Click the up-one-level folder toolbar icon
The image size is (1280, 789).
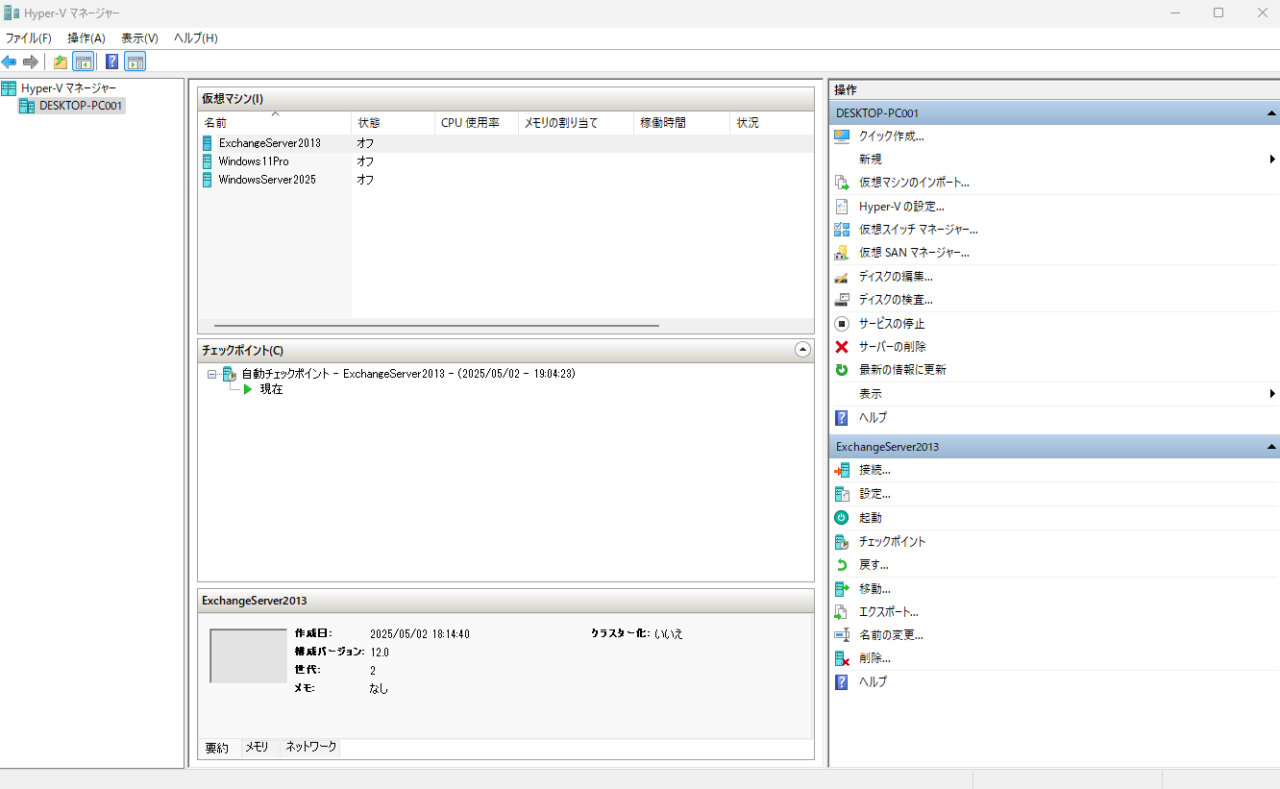coord(61,62)
